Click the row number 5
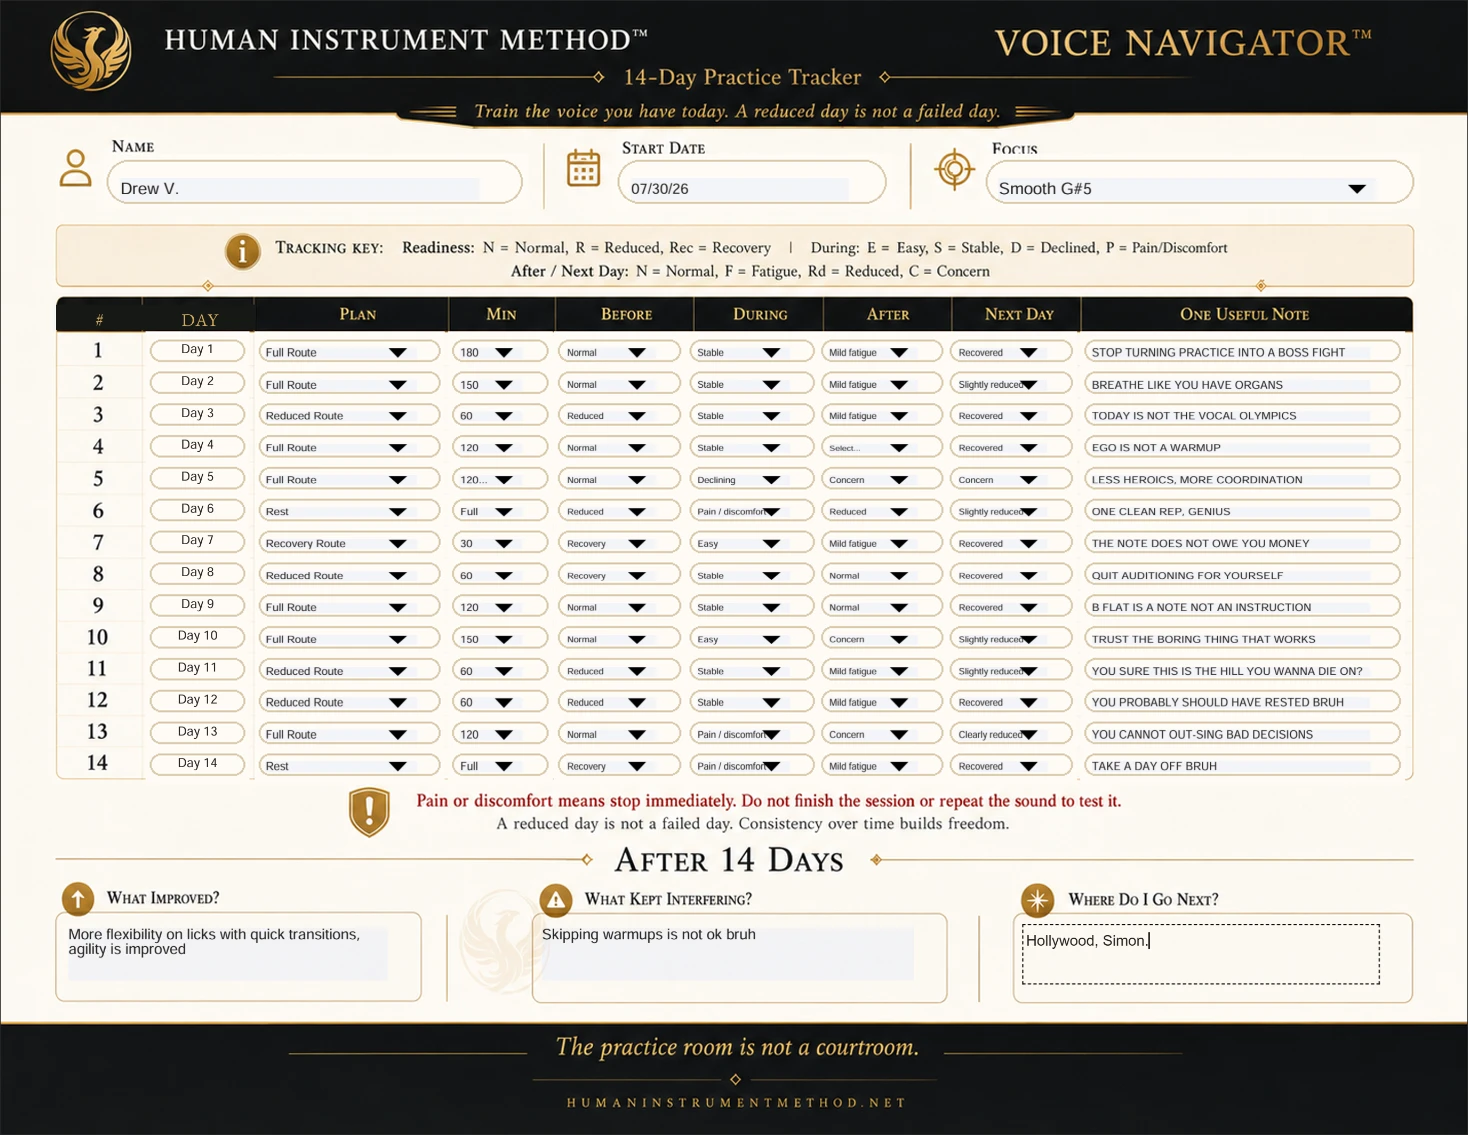The height and width of the screenshot is (1135, 1468). [97, 479]
